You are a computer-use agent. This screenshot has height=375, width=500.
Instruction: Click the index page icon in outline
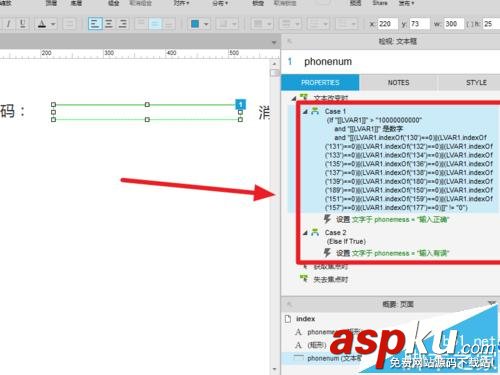288,319
